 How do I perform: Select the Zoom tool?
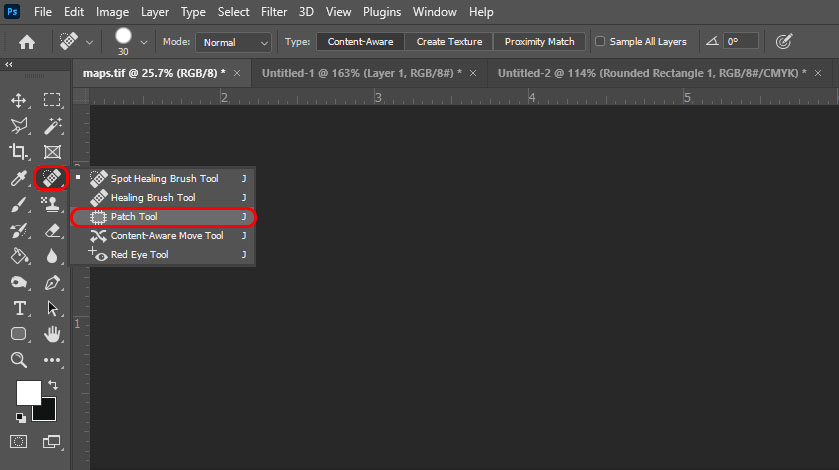[x=18, y=360]
